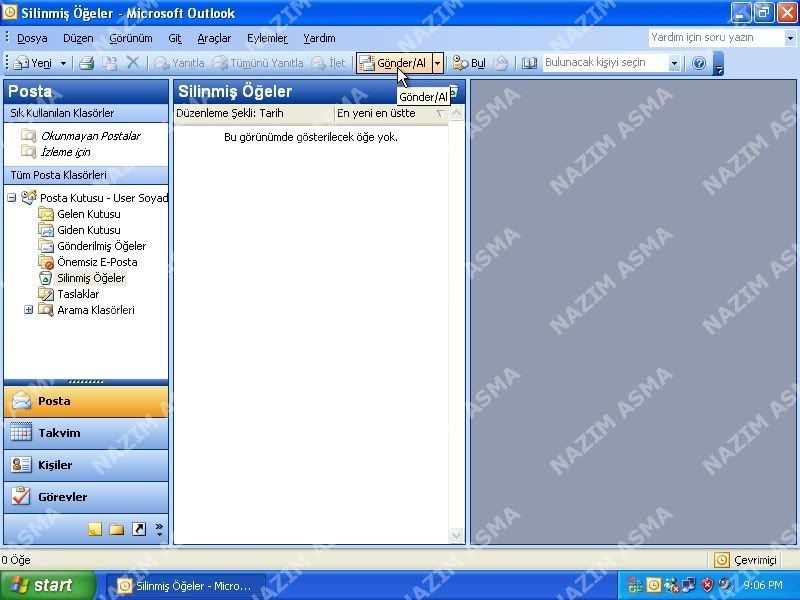Image resolution: width=800 pixels, height=600 pixels.
Task: Click the Çevrimiçi status bar indicator
Action: click(745, 560)
